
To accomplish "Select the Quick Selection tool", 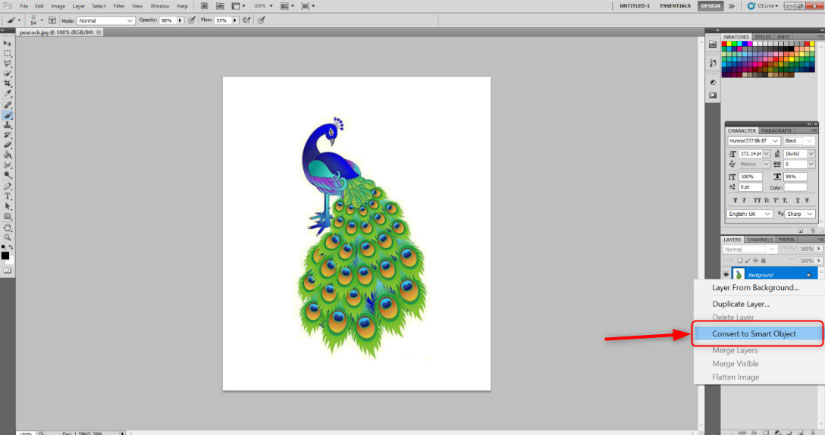I will click(x=7, y=74).
